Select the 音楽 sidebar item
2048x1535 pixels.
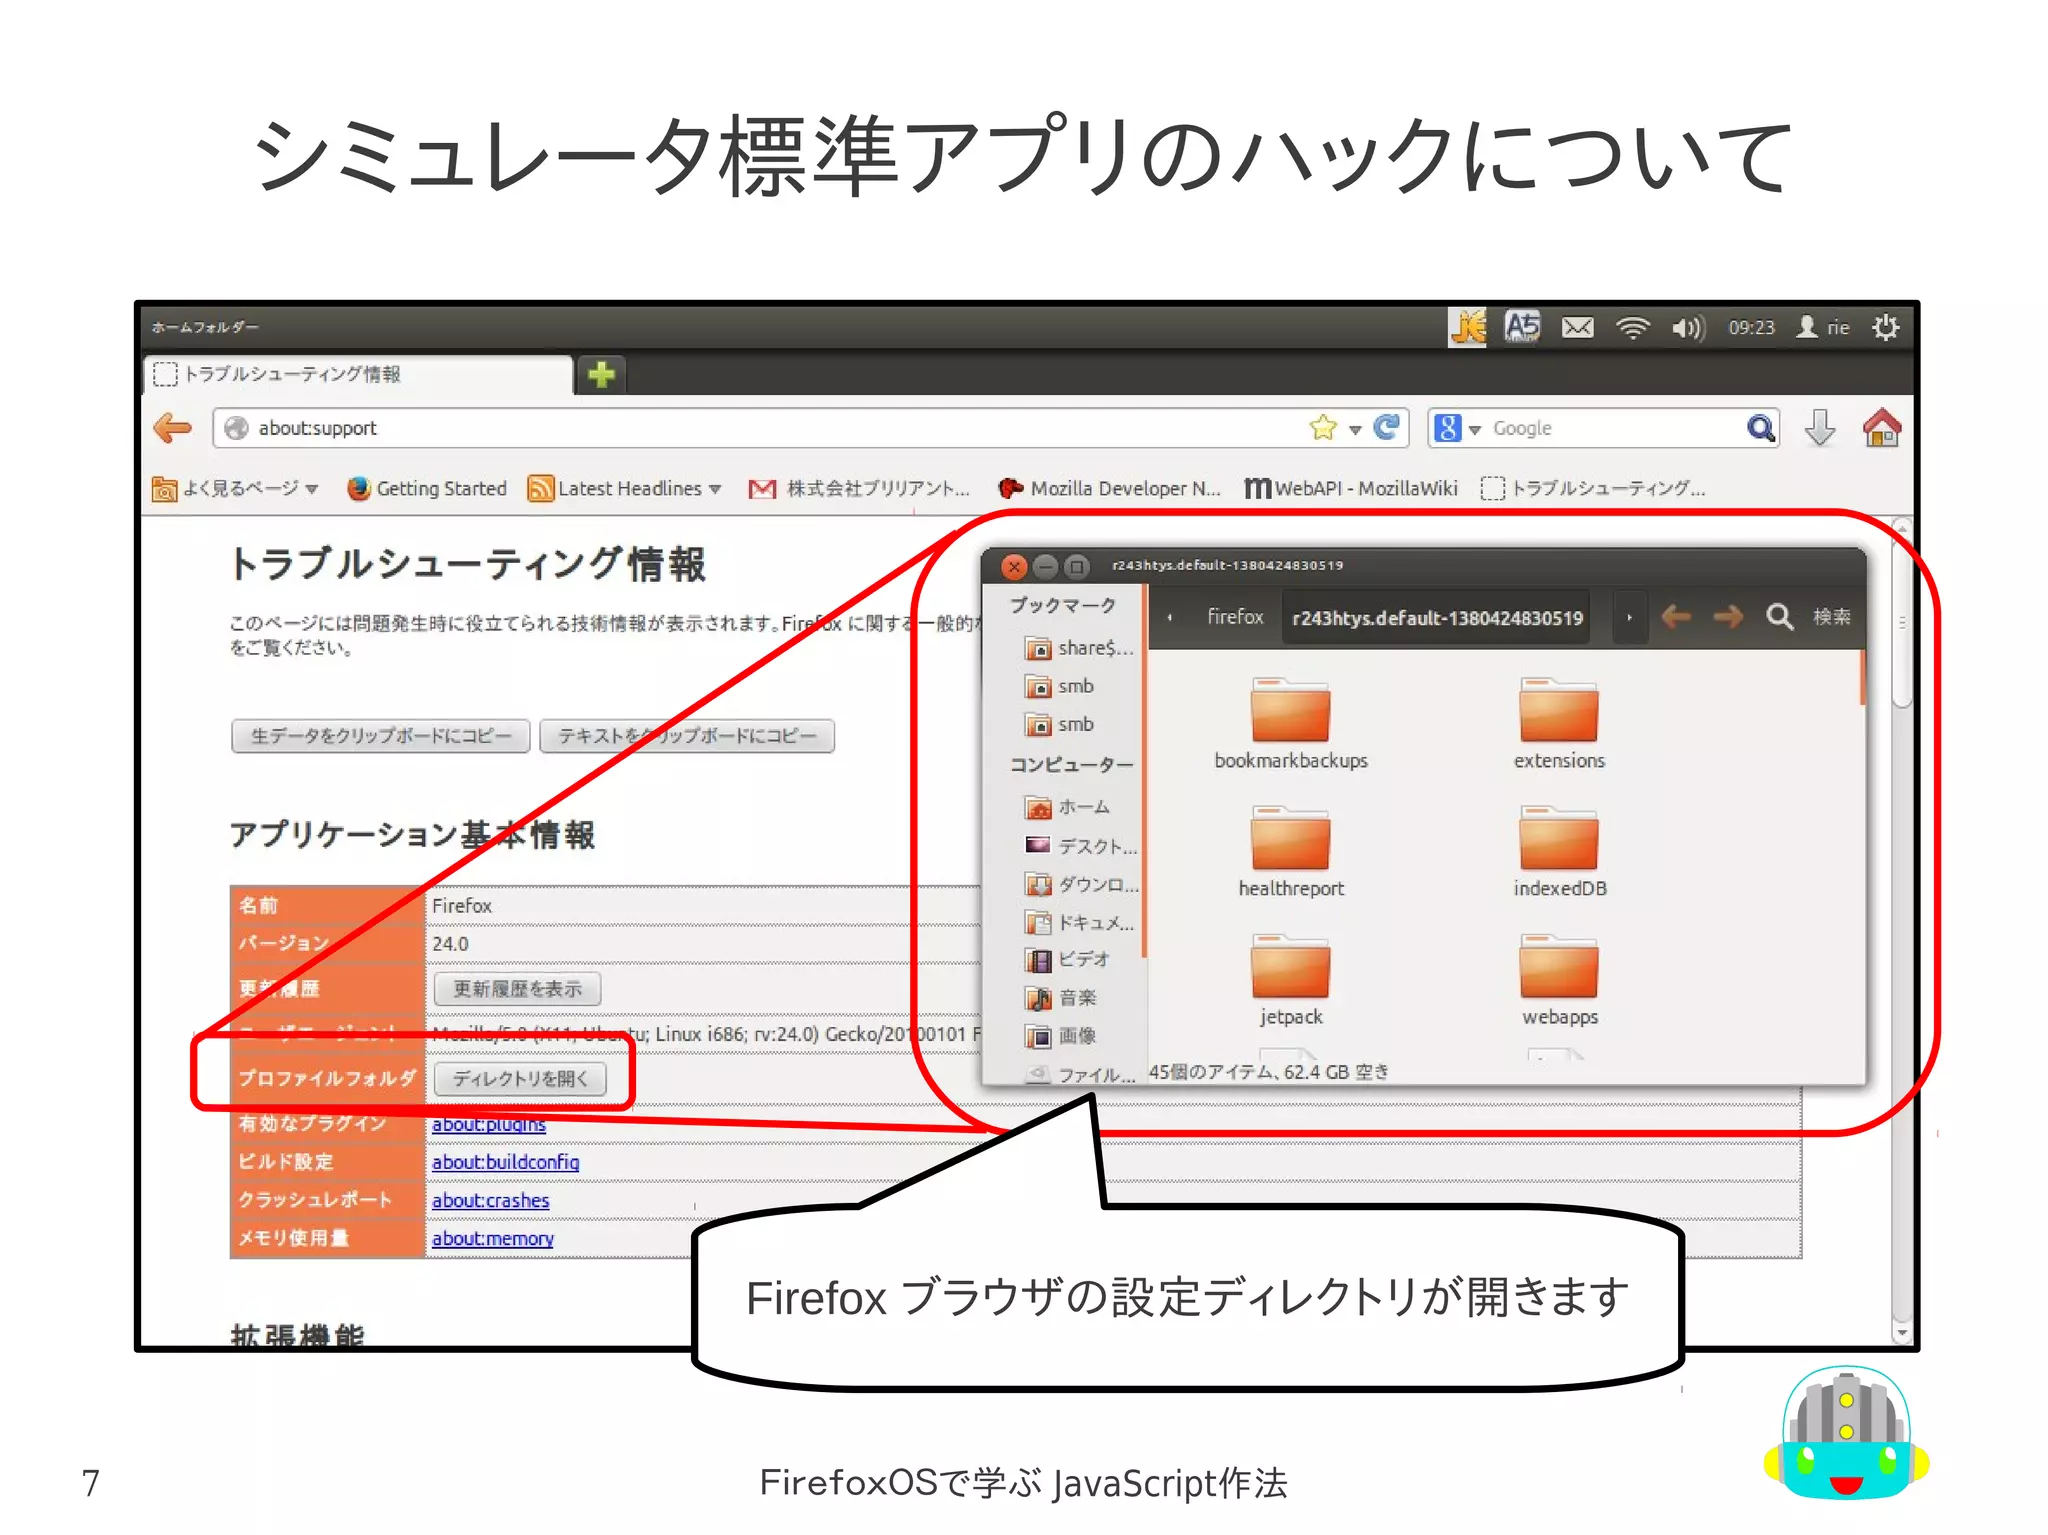click(x=1061, y=998)
